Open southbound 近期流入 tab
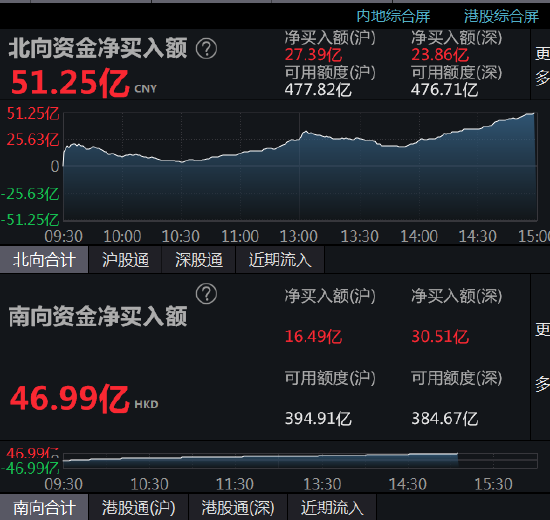550x520 pixels. click(x=332, y=507)
